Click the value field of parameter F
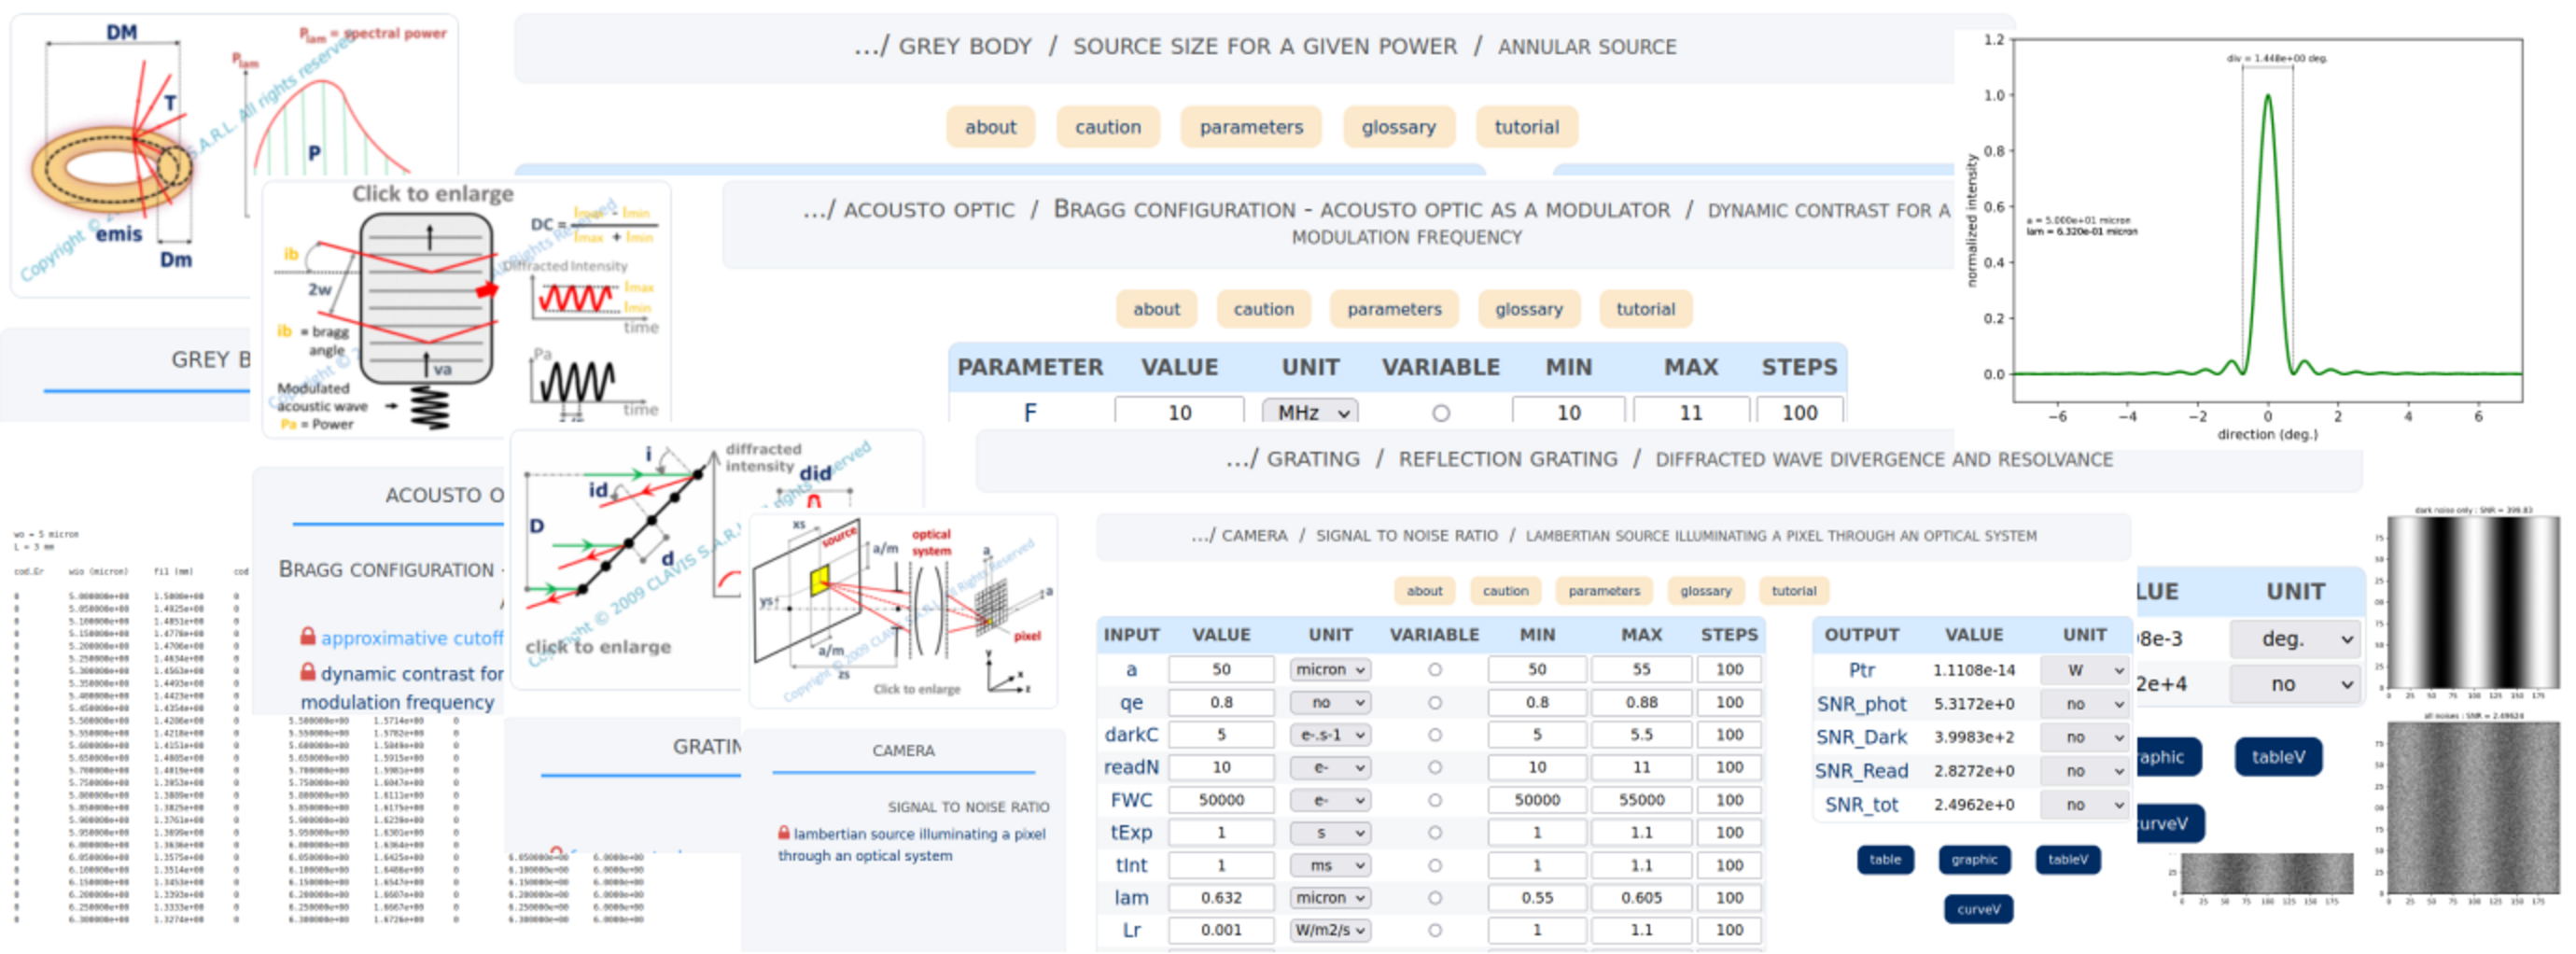 (1179, 412)
